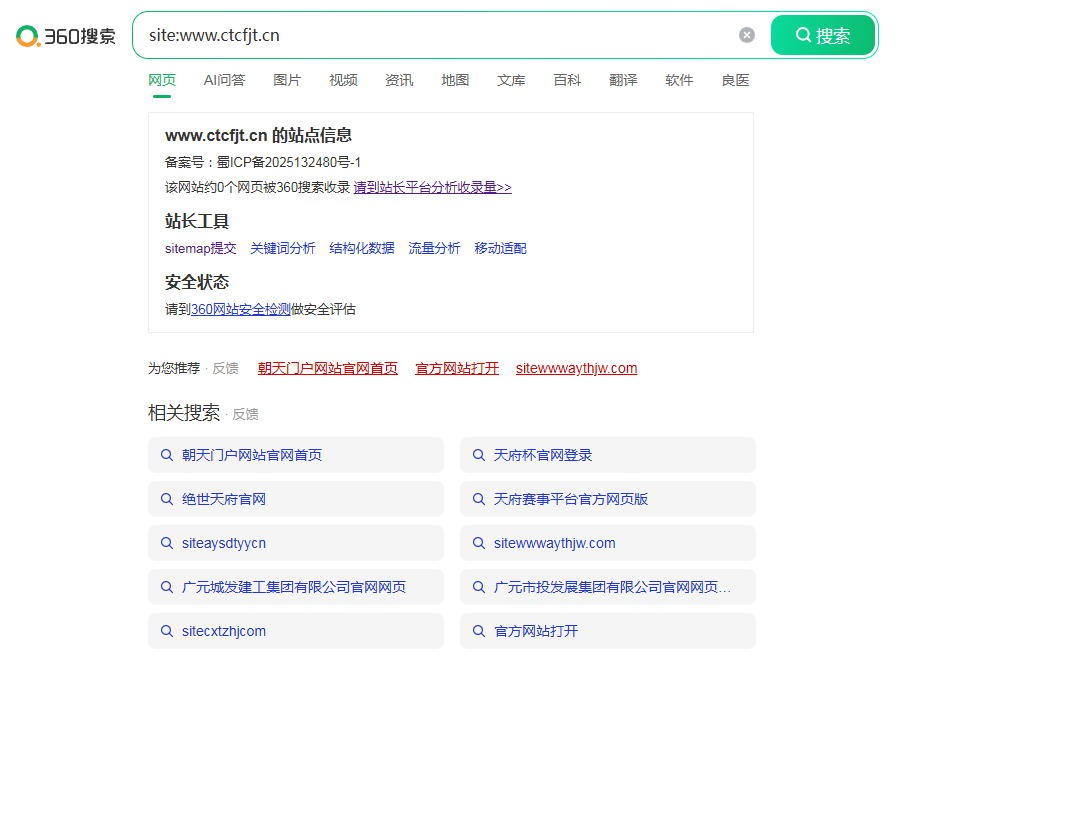Open recommended link 朝天门户网站官网首页 in red
This screenshot has height=826, width=1078.
click(328, 369)
